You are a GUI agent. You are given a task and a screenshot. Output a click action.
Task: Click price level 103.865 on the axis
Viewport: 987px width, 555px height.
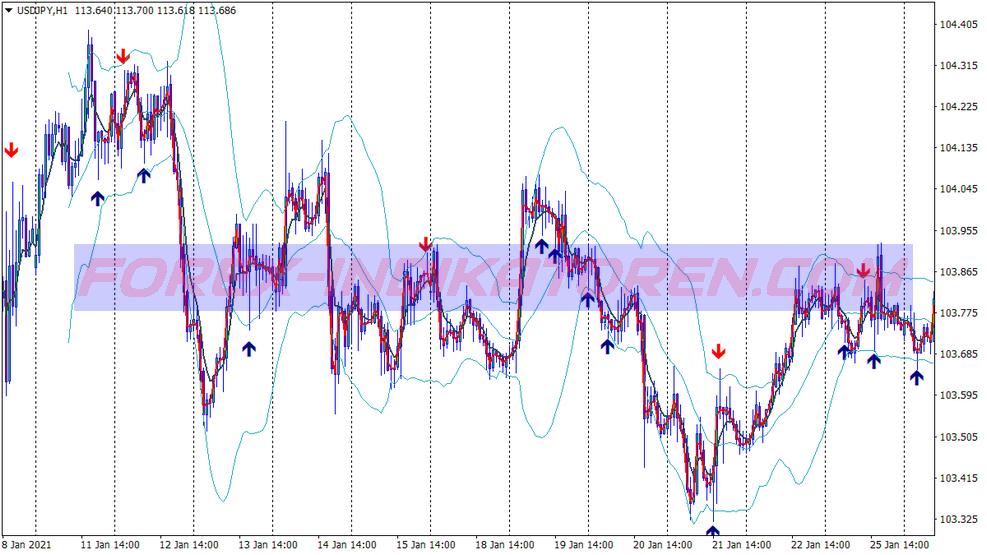tap(959, 272)
